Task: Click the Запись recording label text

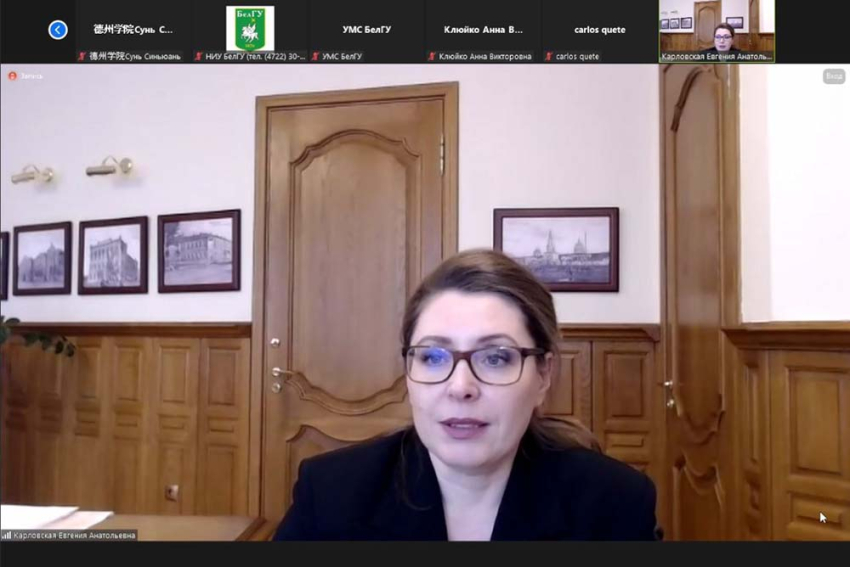Action: [33, 76]
